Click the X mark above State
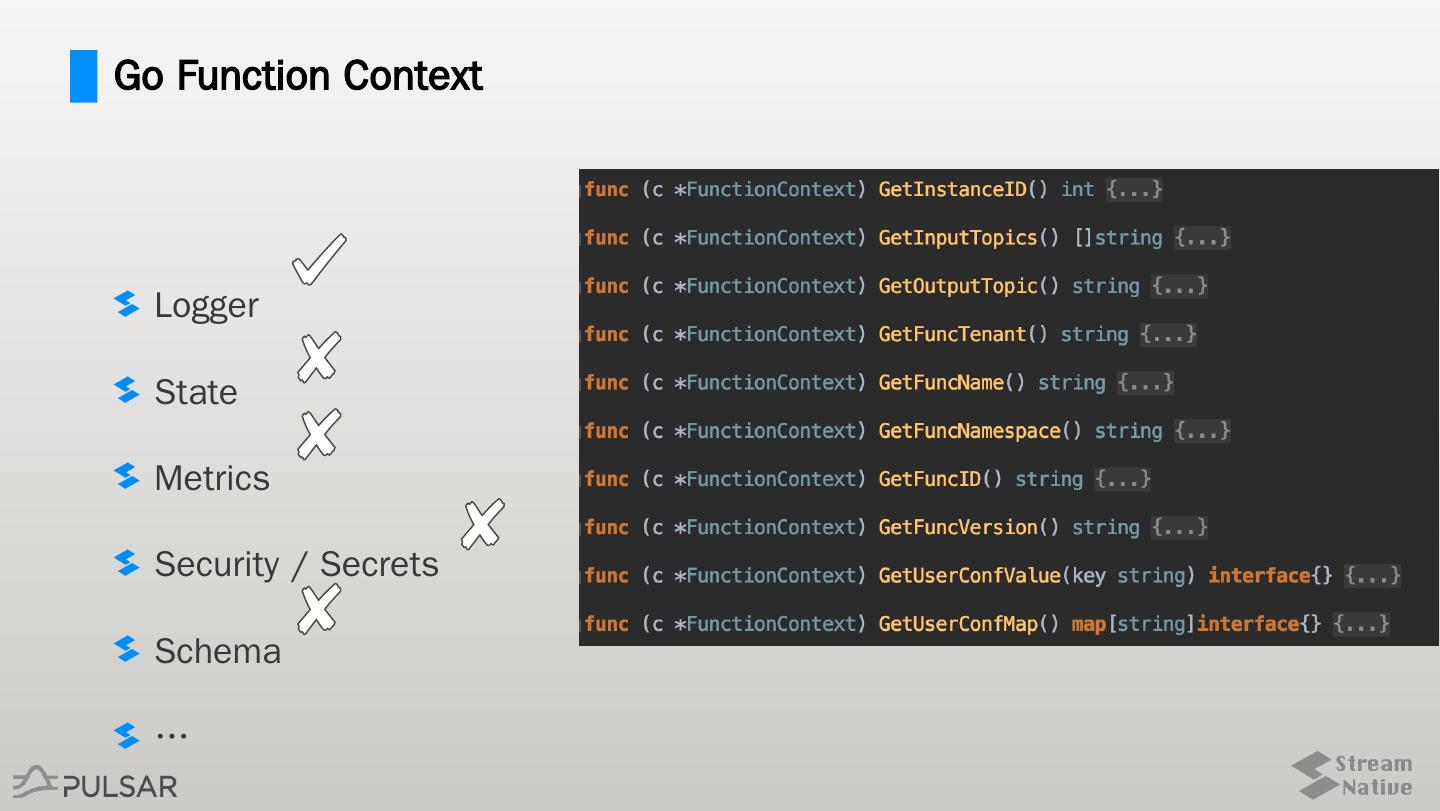1440x811 pixels. 319,357
